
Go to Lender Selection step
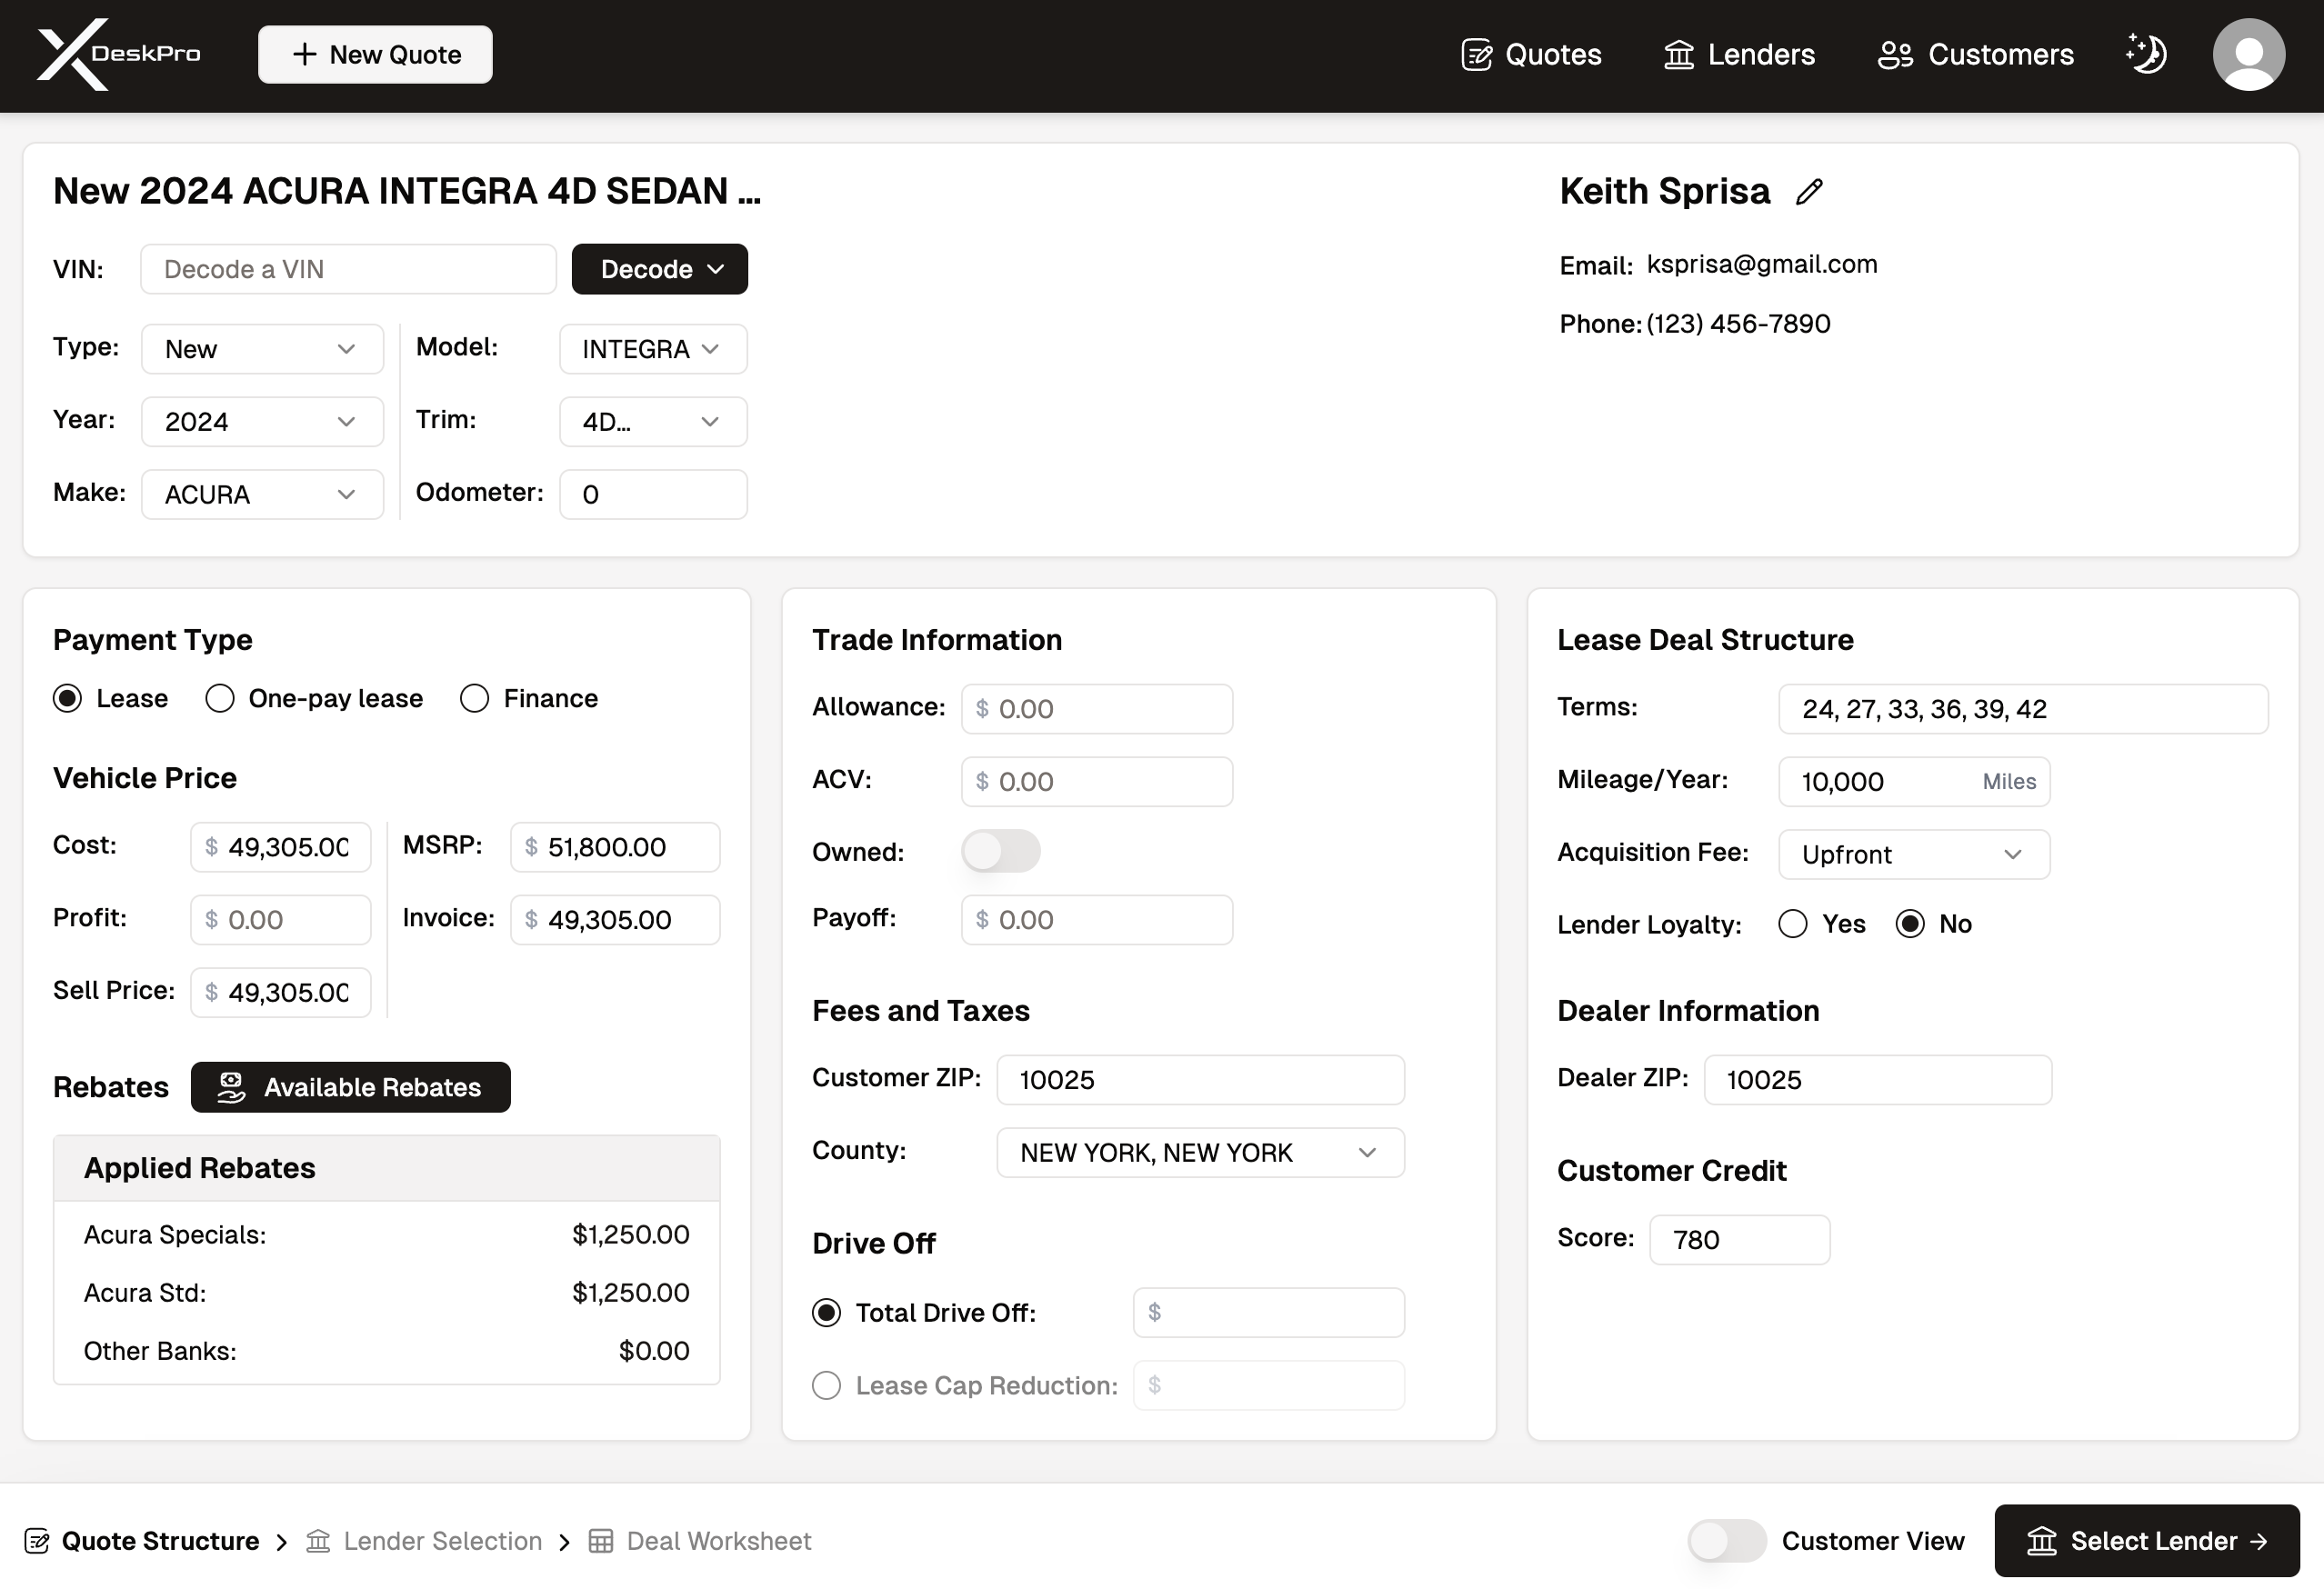point(424,1541)
